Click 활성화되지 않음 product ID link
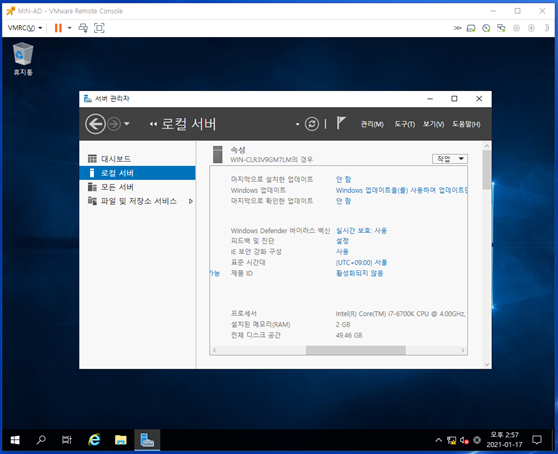Image resolution: width=558 pixels, height=454 pixels. coord(359,273)
